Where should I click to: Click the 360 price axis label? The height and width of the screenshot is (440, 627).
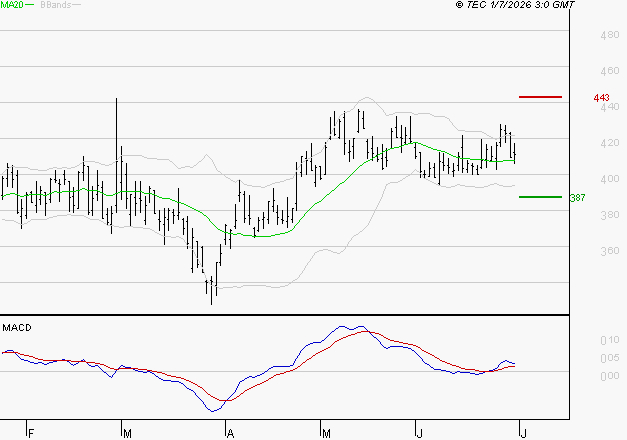[610, 251]
